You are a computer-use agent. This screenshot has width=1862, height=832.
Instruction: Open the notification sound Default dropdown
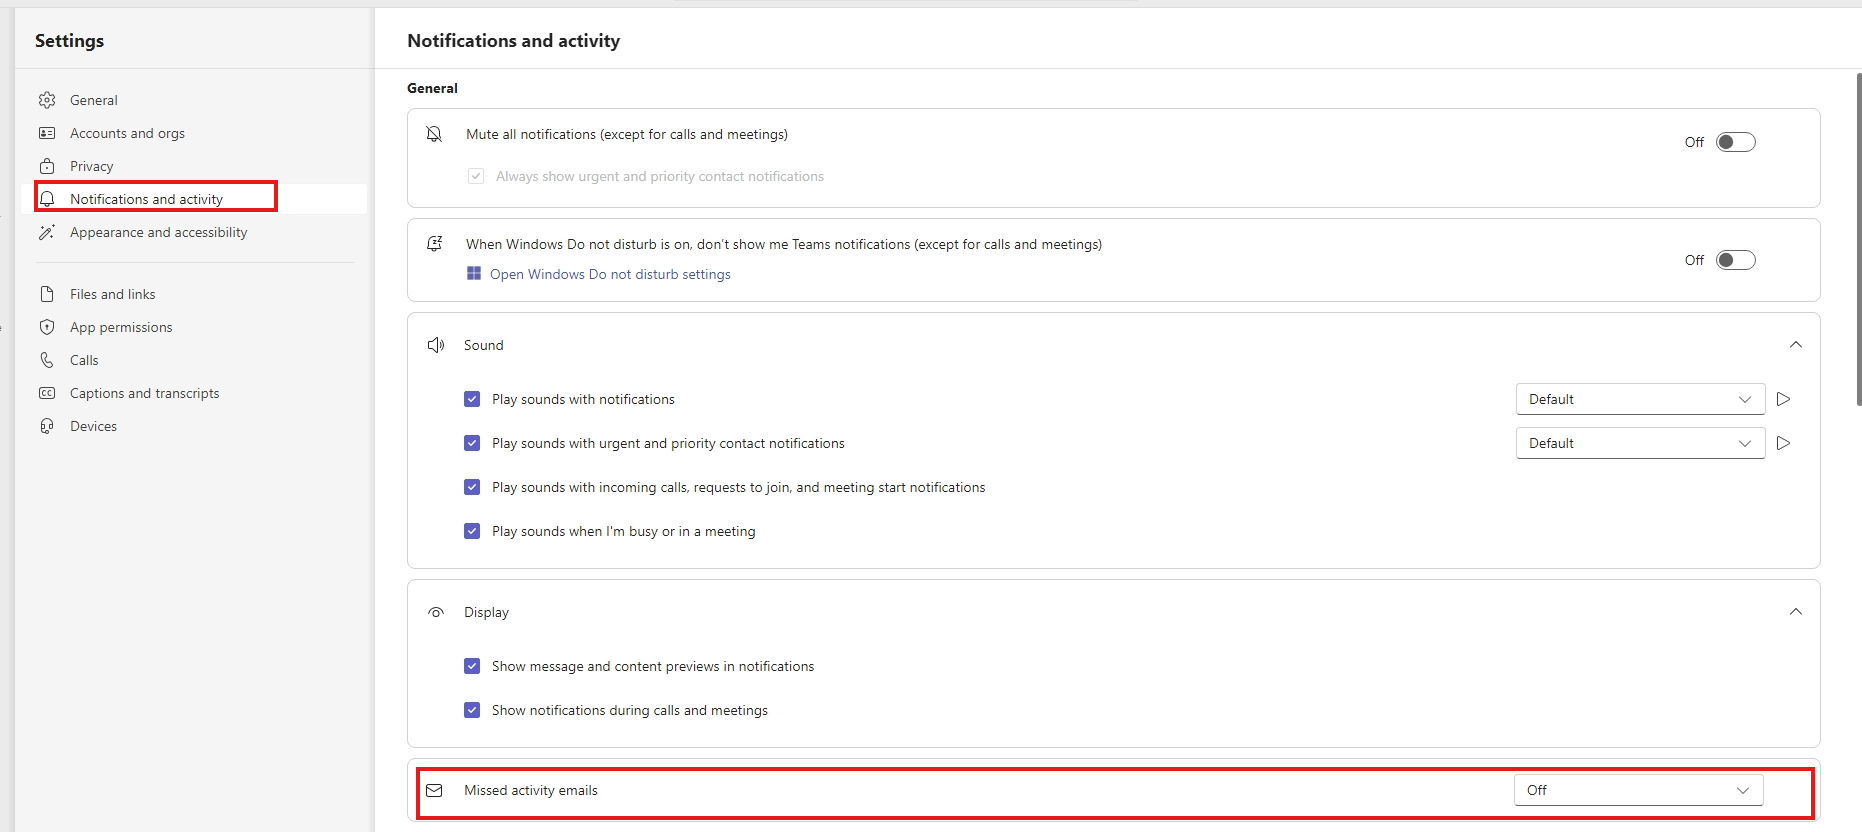(x=1640, y=399)
